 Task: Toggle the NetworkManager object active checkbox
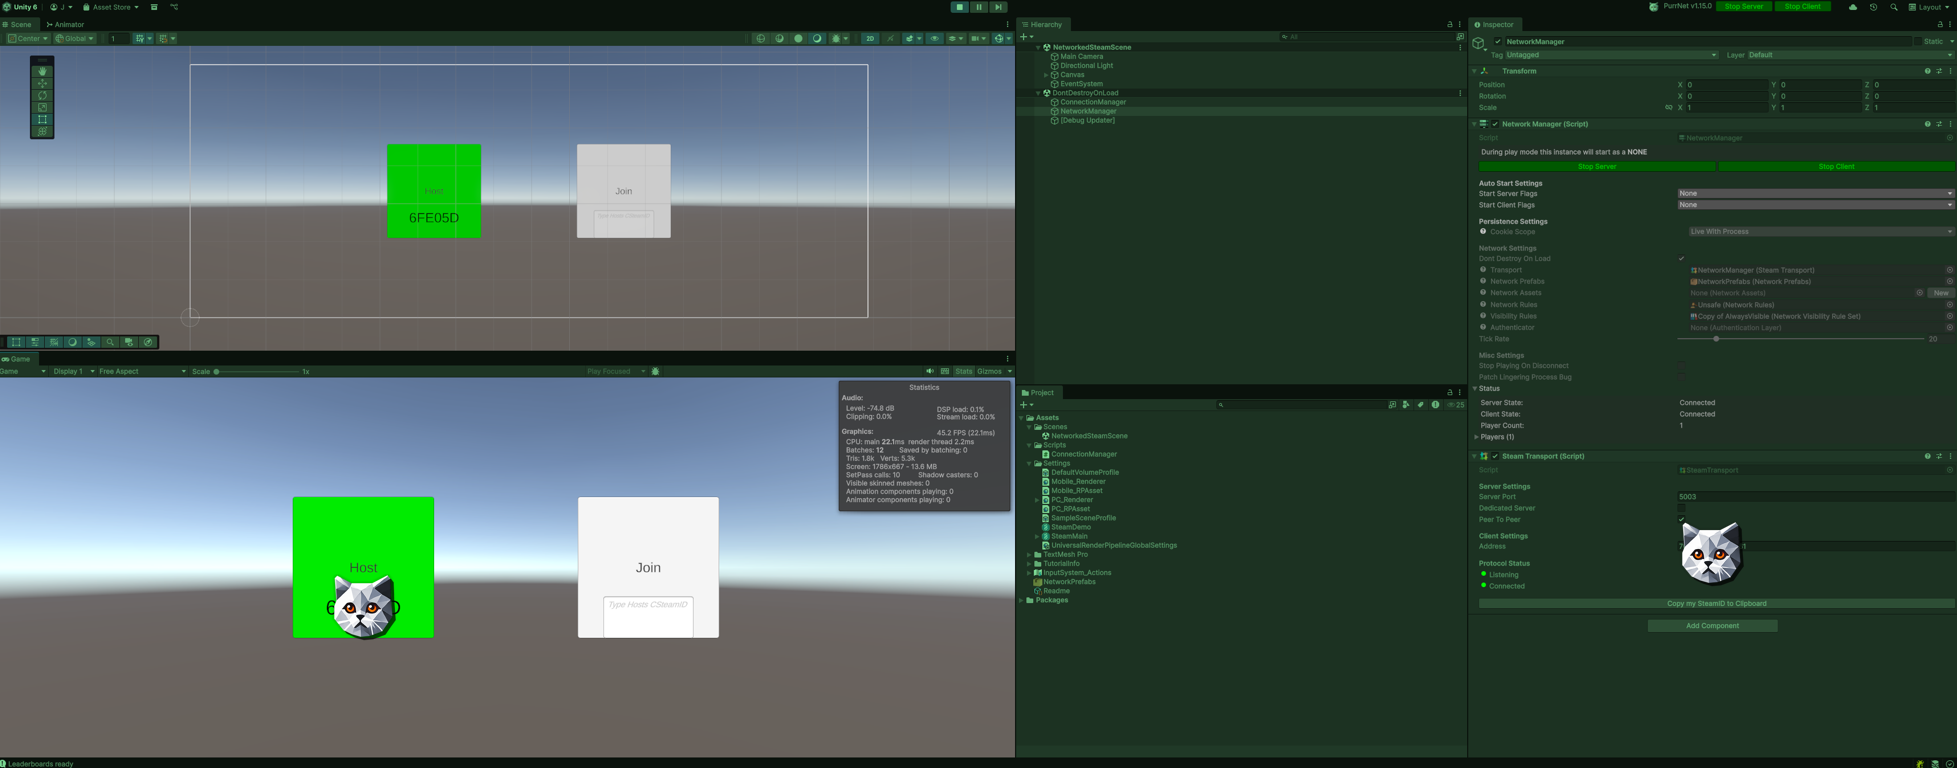[x=1498, y=42]
